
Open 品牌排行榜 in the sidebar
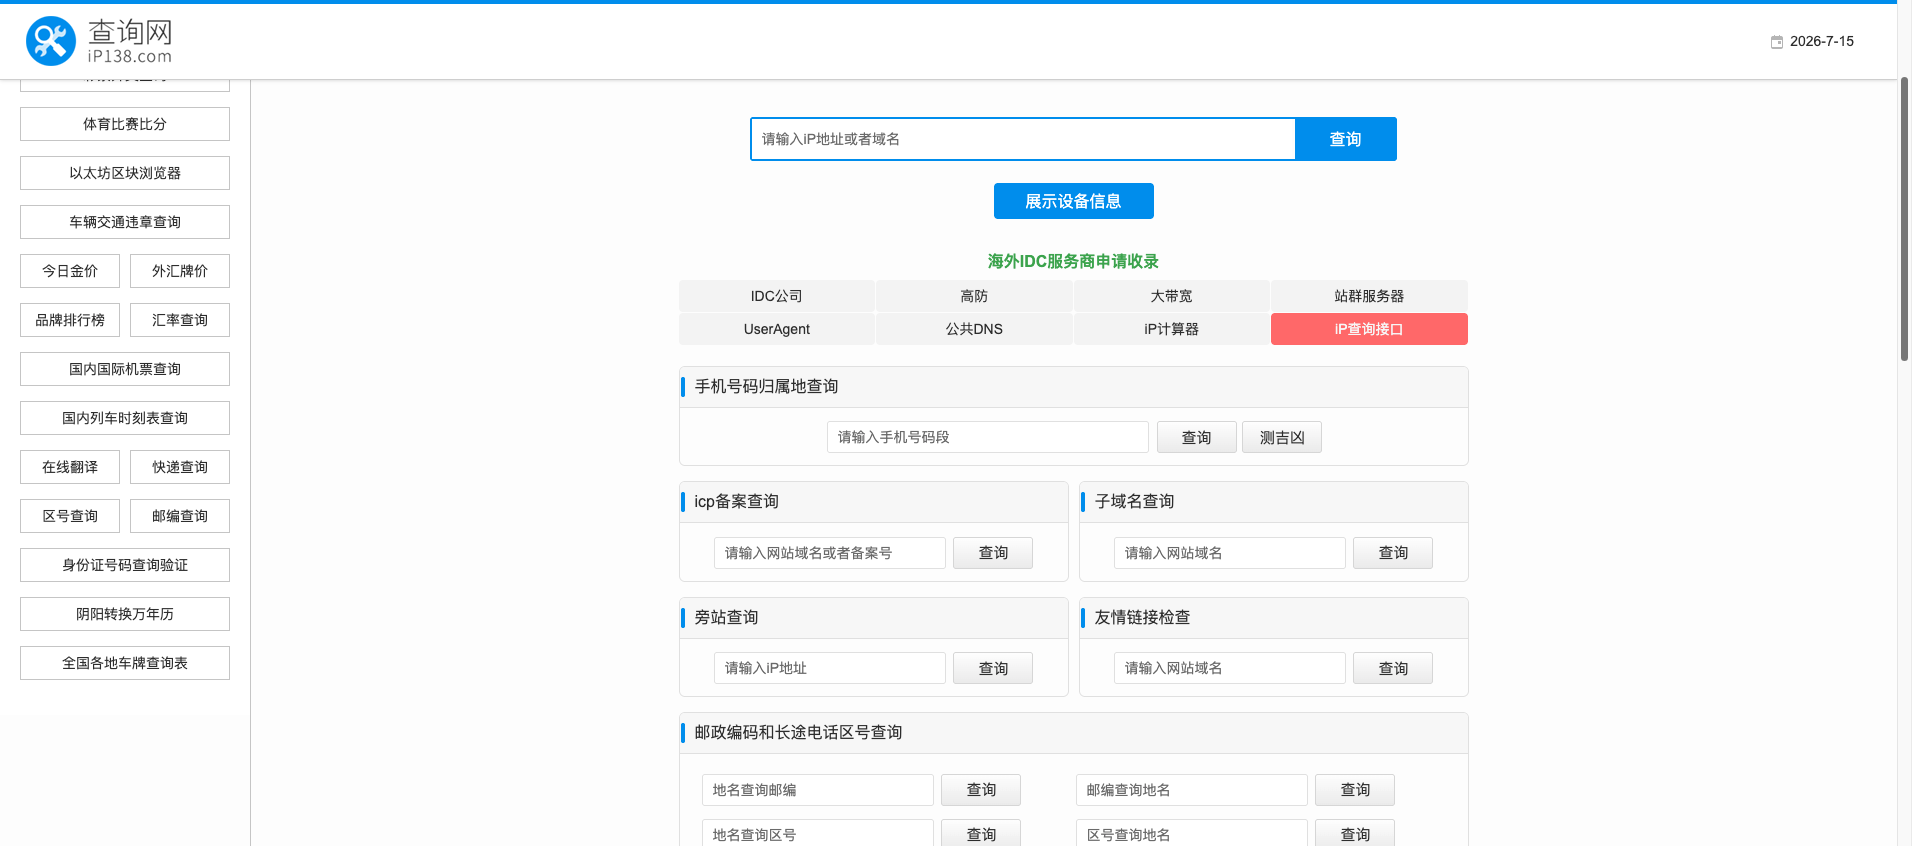coord(70,320)
